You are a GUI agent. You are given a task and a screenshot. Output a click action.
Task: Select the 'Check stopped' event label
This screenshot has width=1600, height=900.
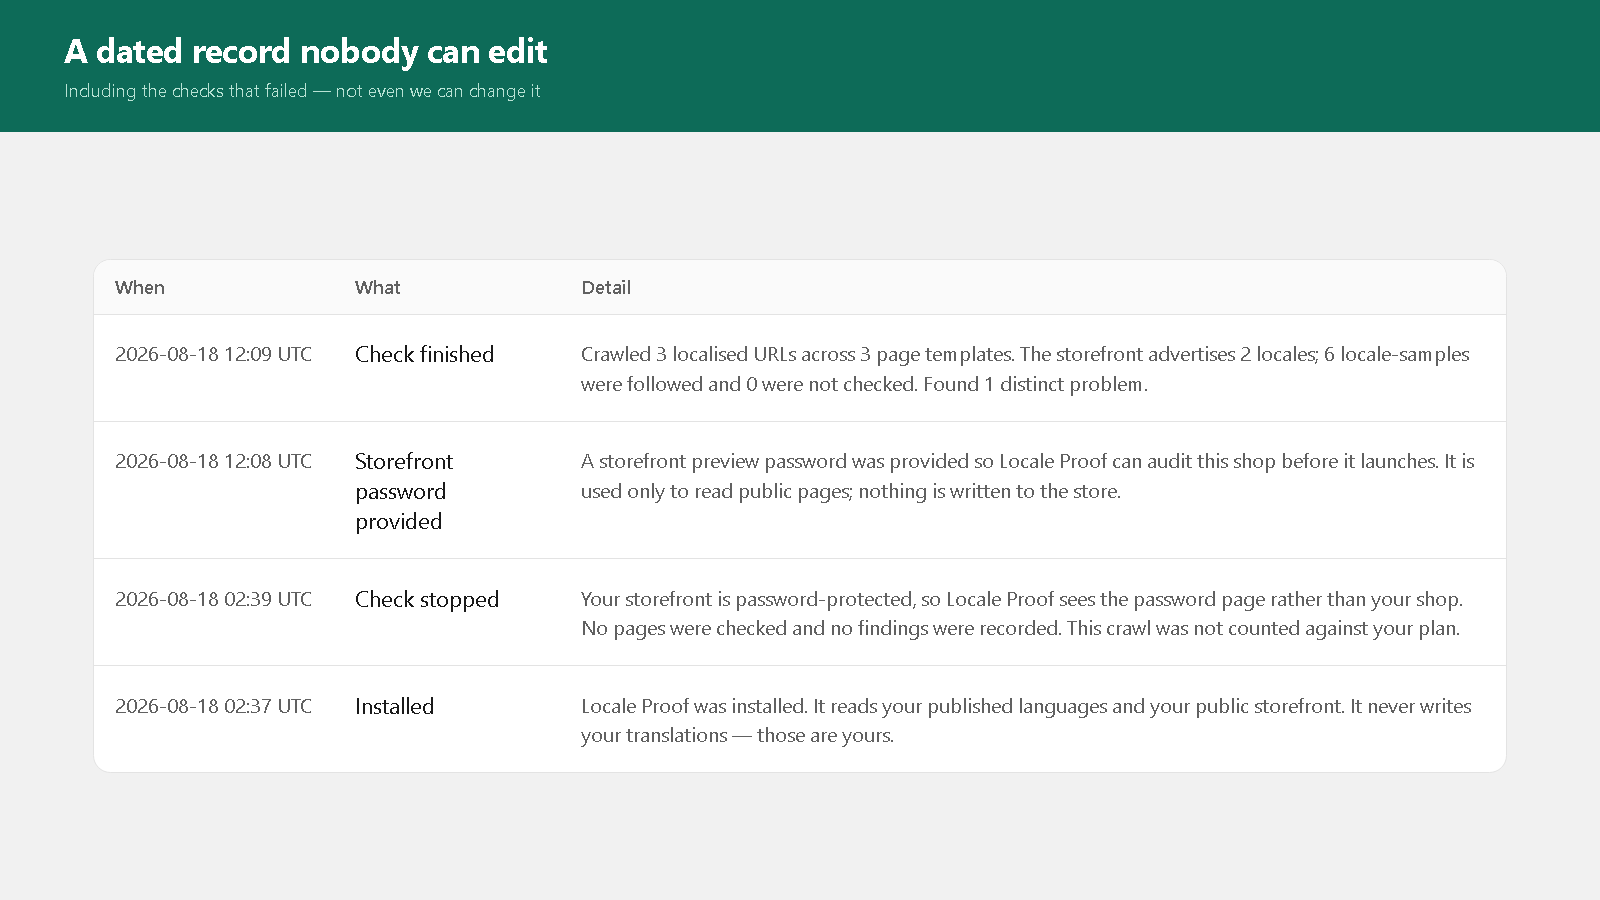427,599
